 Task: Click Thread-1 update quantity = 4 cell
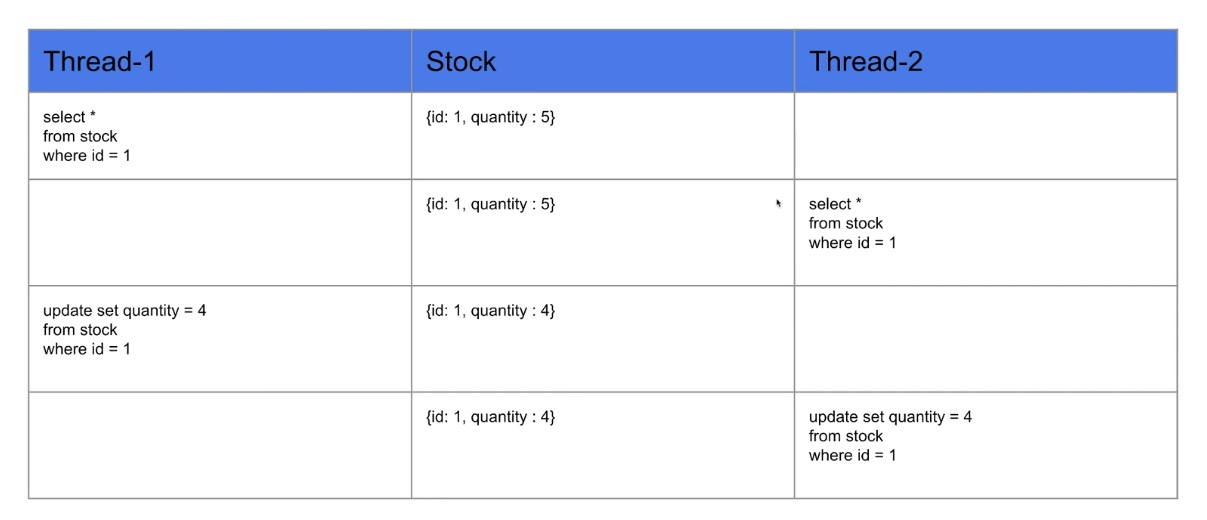pyautogui.click(x=220, y=339)
